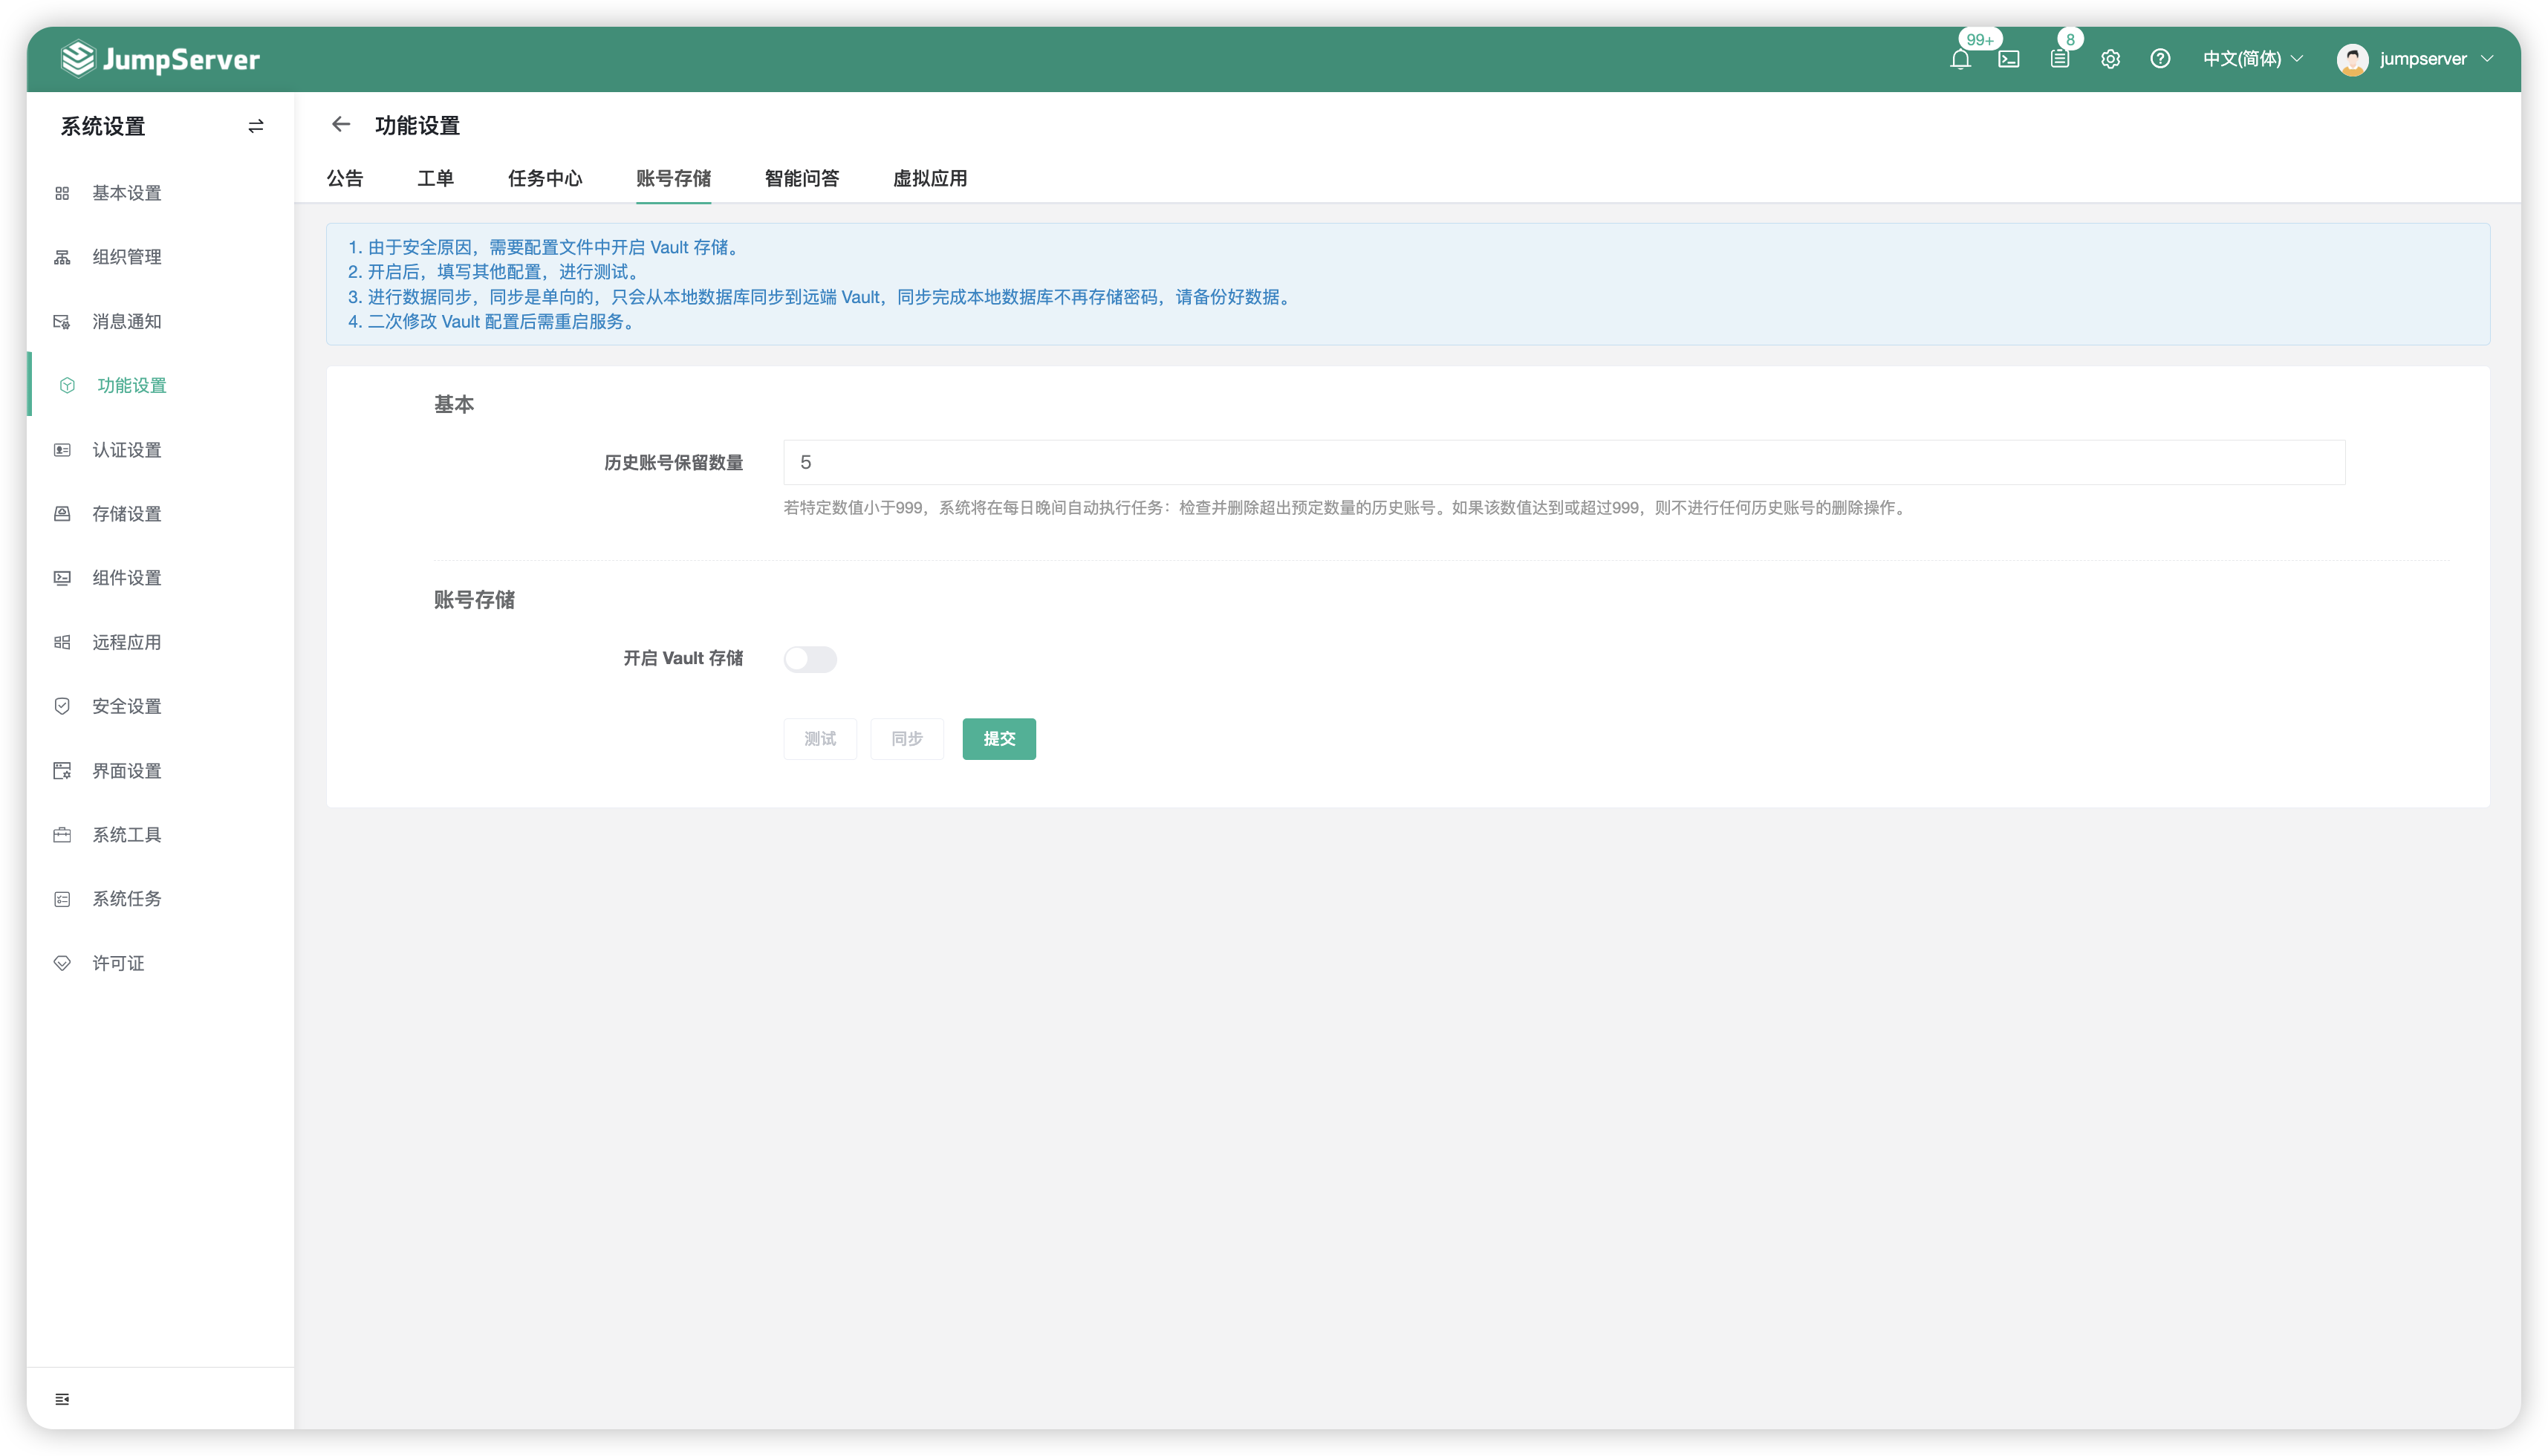Click the JumpServer logo

tap(160, 59)
